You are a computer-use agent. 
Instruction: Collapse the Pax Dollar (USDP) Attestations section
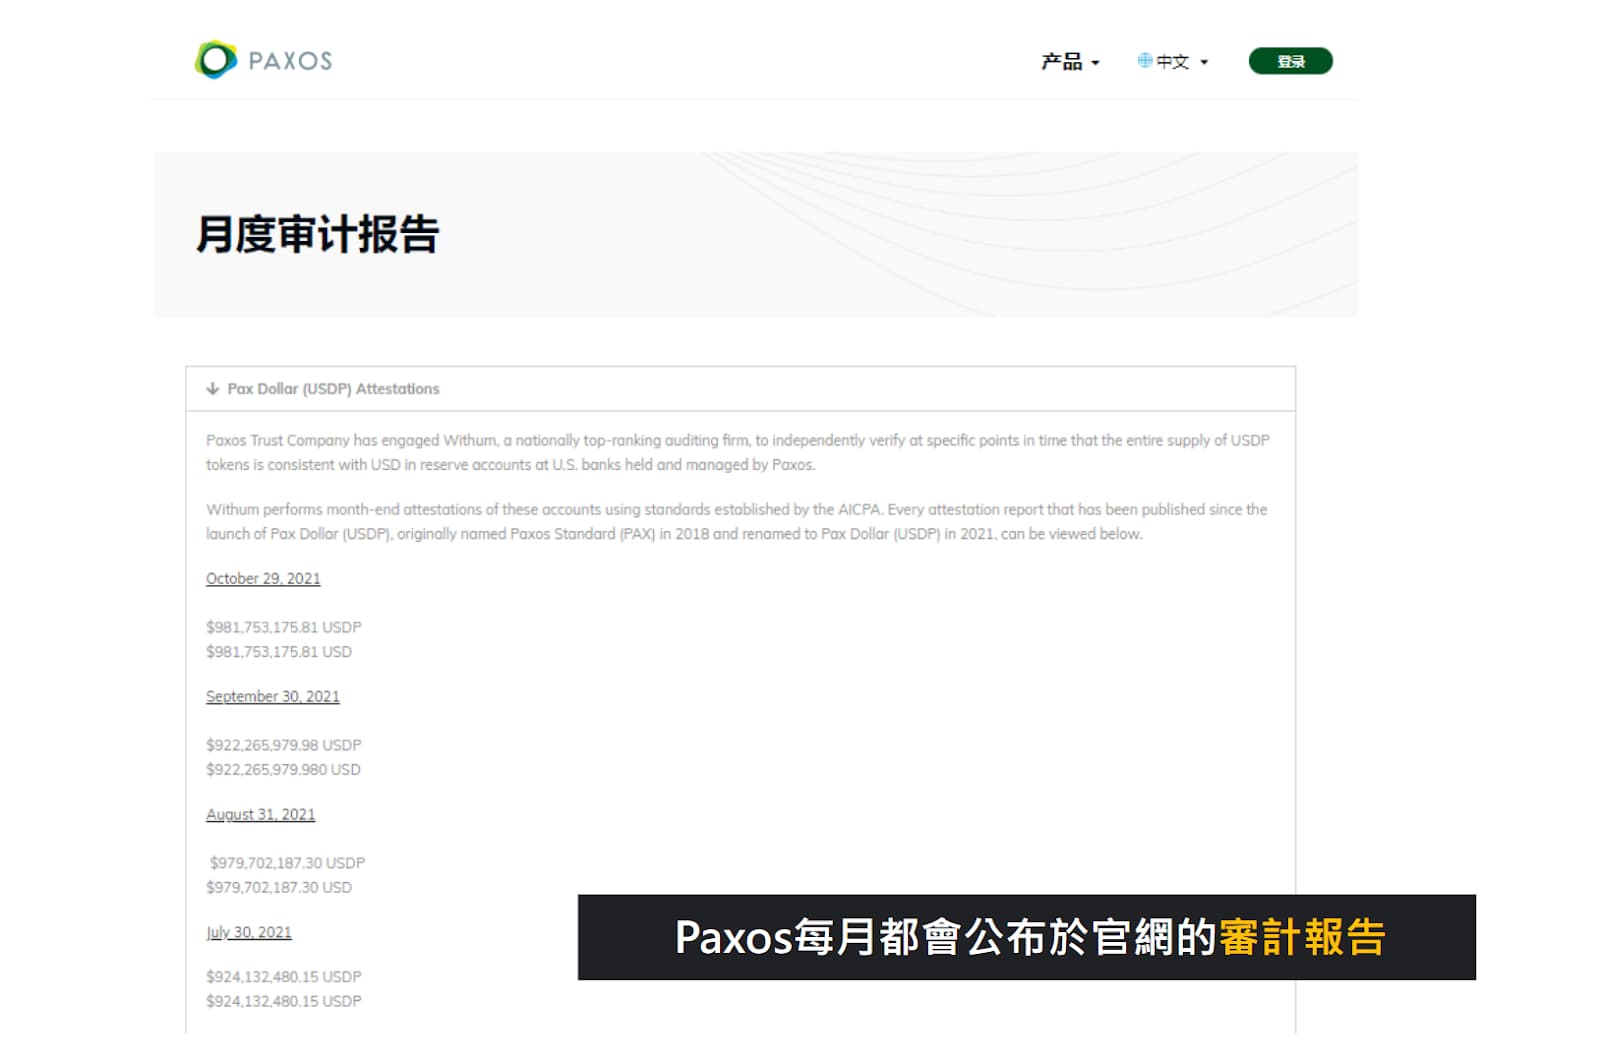point(740,389)
